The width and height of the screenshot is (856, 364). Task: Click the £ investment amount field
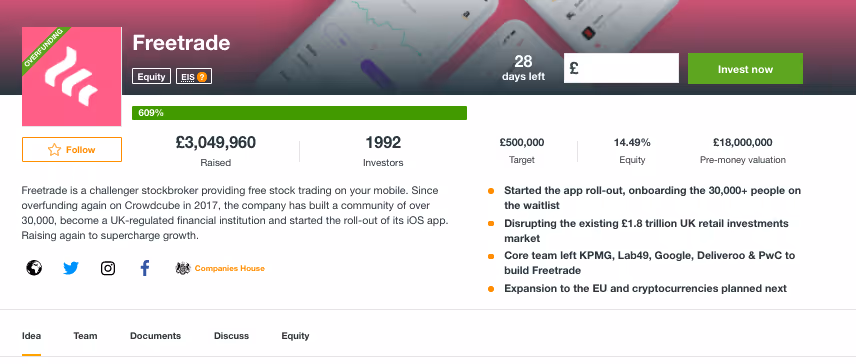point(621,68)
